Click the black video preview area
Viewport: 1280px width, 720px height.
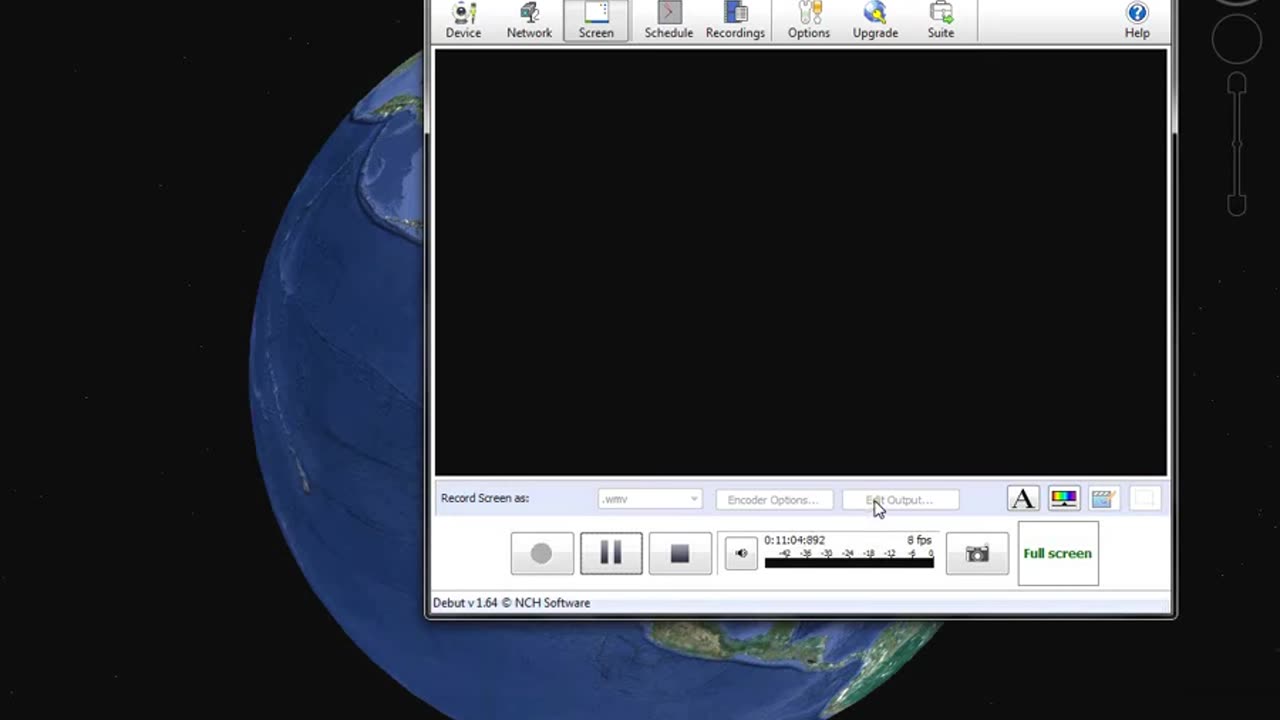click(800, 262)
